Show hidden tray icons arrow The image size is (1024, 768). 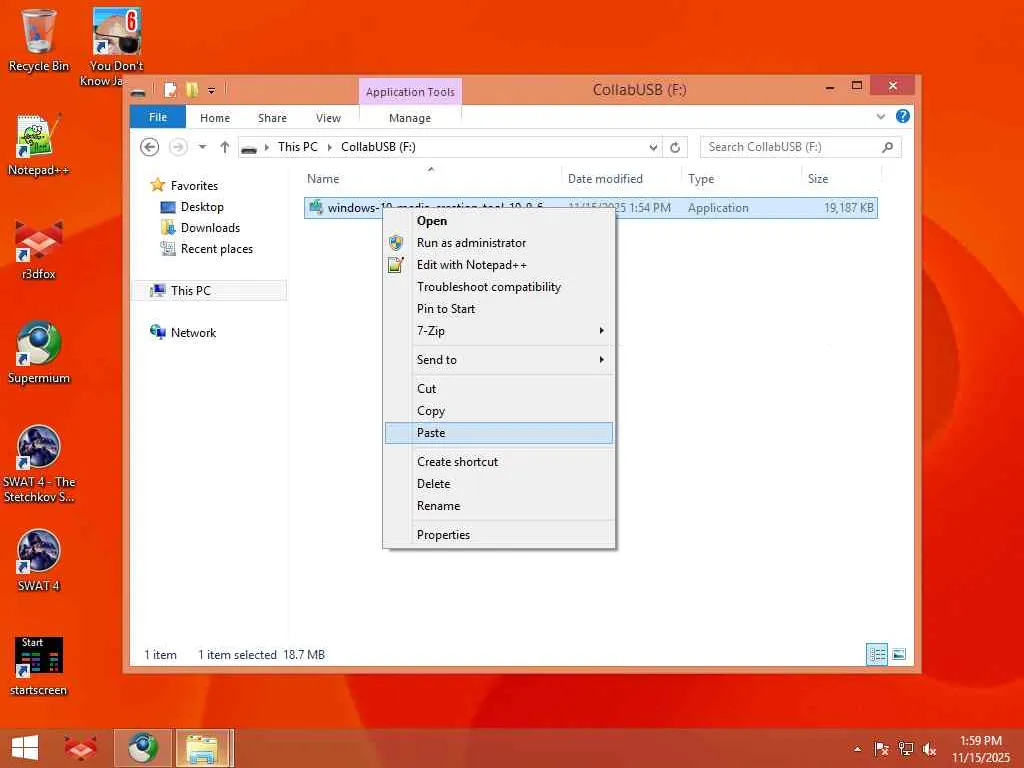tap(857, 749)
